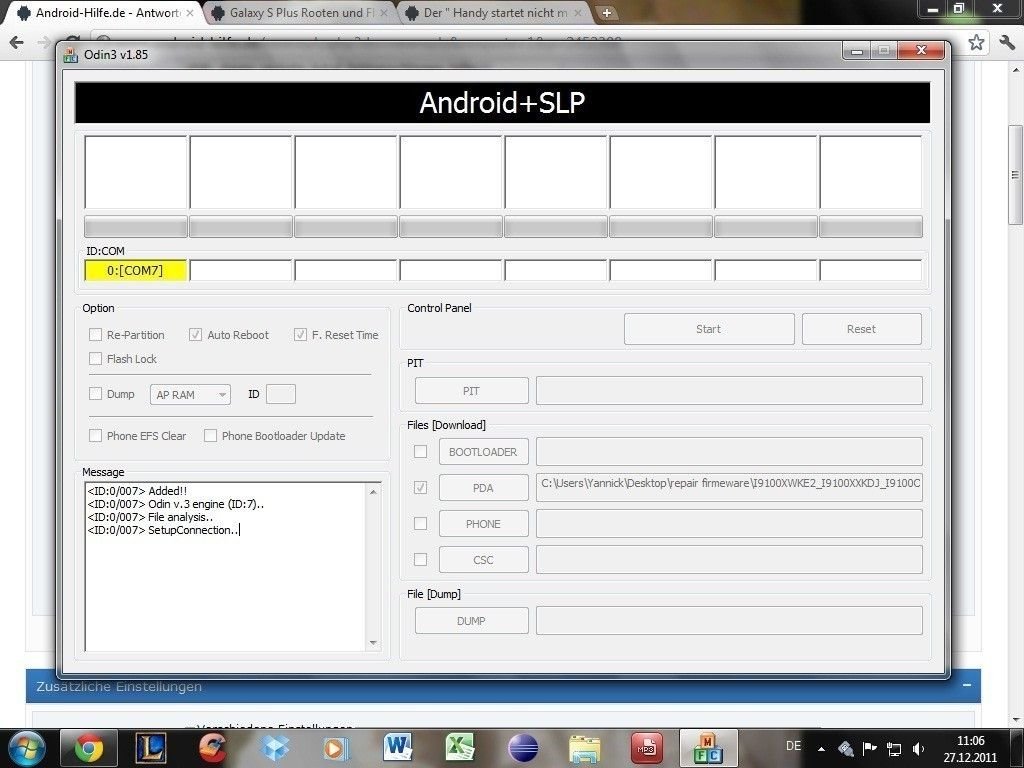Open a new Chrome tab
The width and height of the screenshot is (1024, 768).
(607, 12)
